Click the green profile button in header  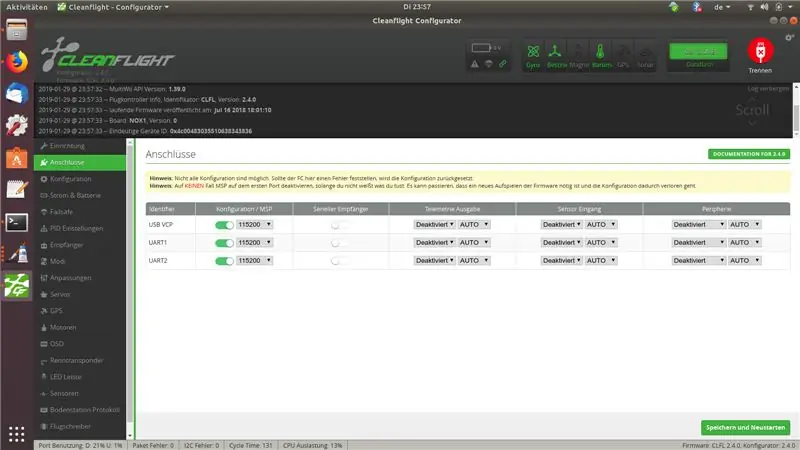pos(698,52)
